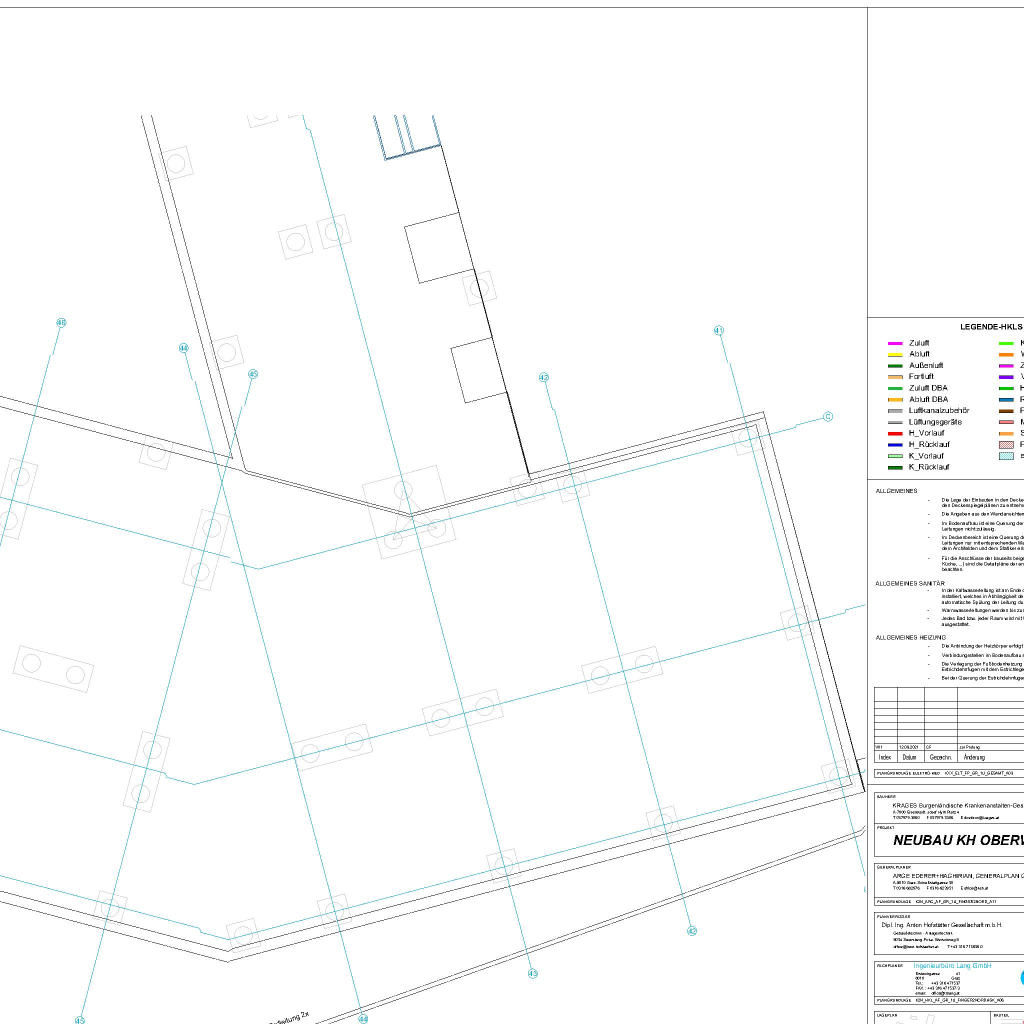
Task: Click the Fortluft legend swatch
Action: [895, 377]
